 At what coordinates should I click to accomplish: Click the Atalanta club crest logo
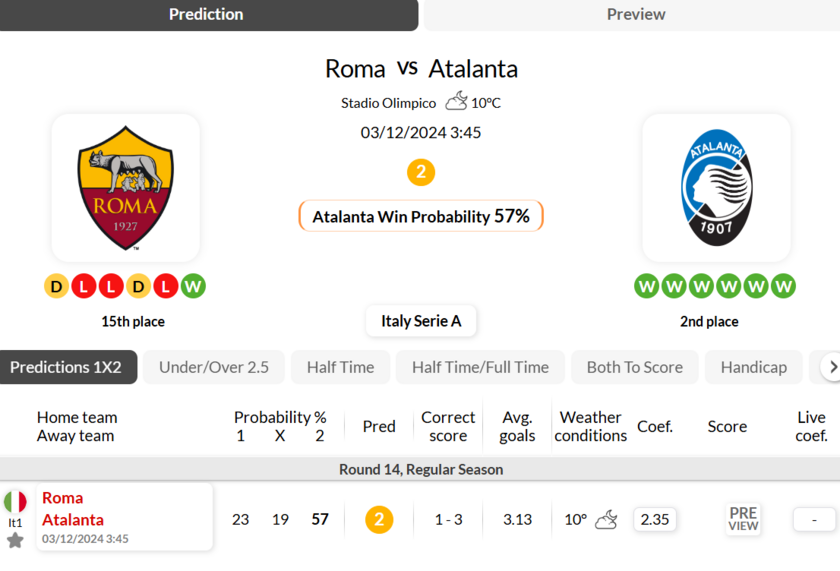(716, 188)
